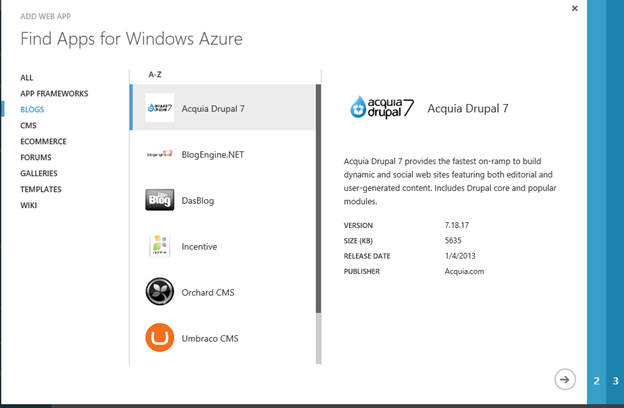Jump to wizard step 2
Viewport: 624px width, 408px height.
[x=596, y=381]
